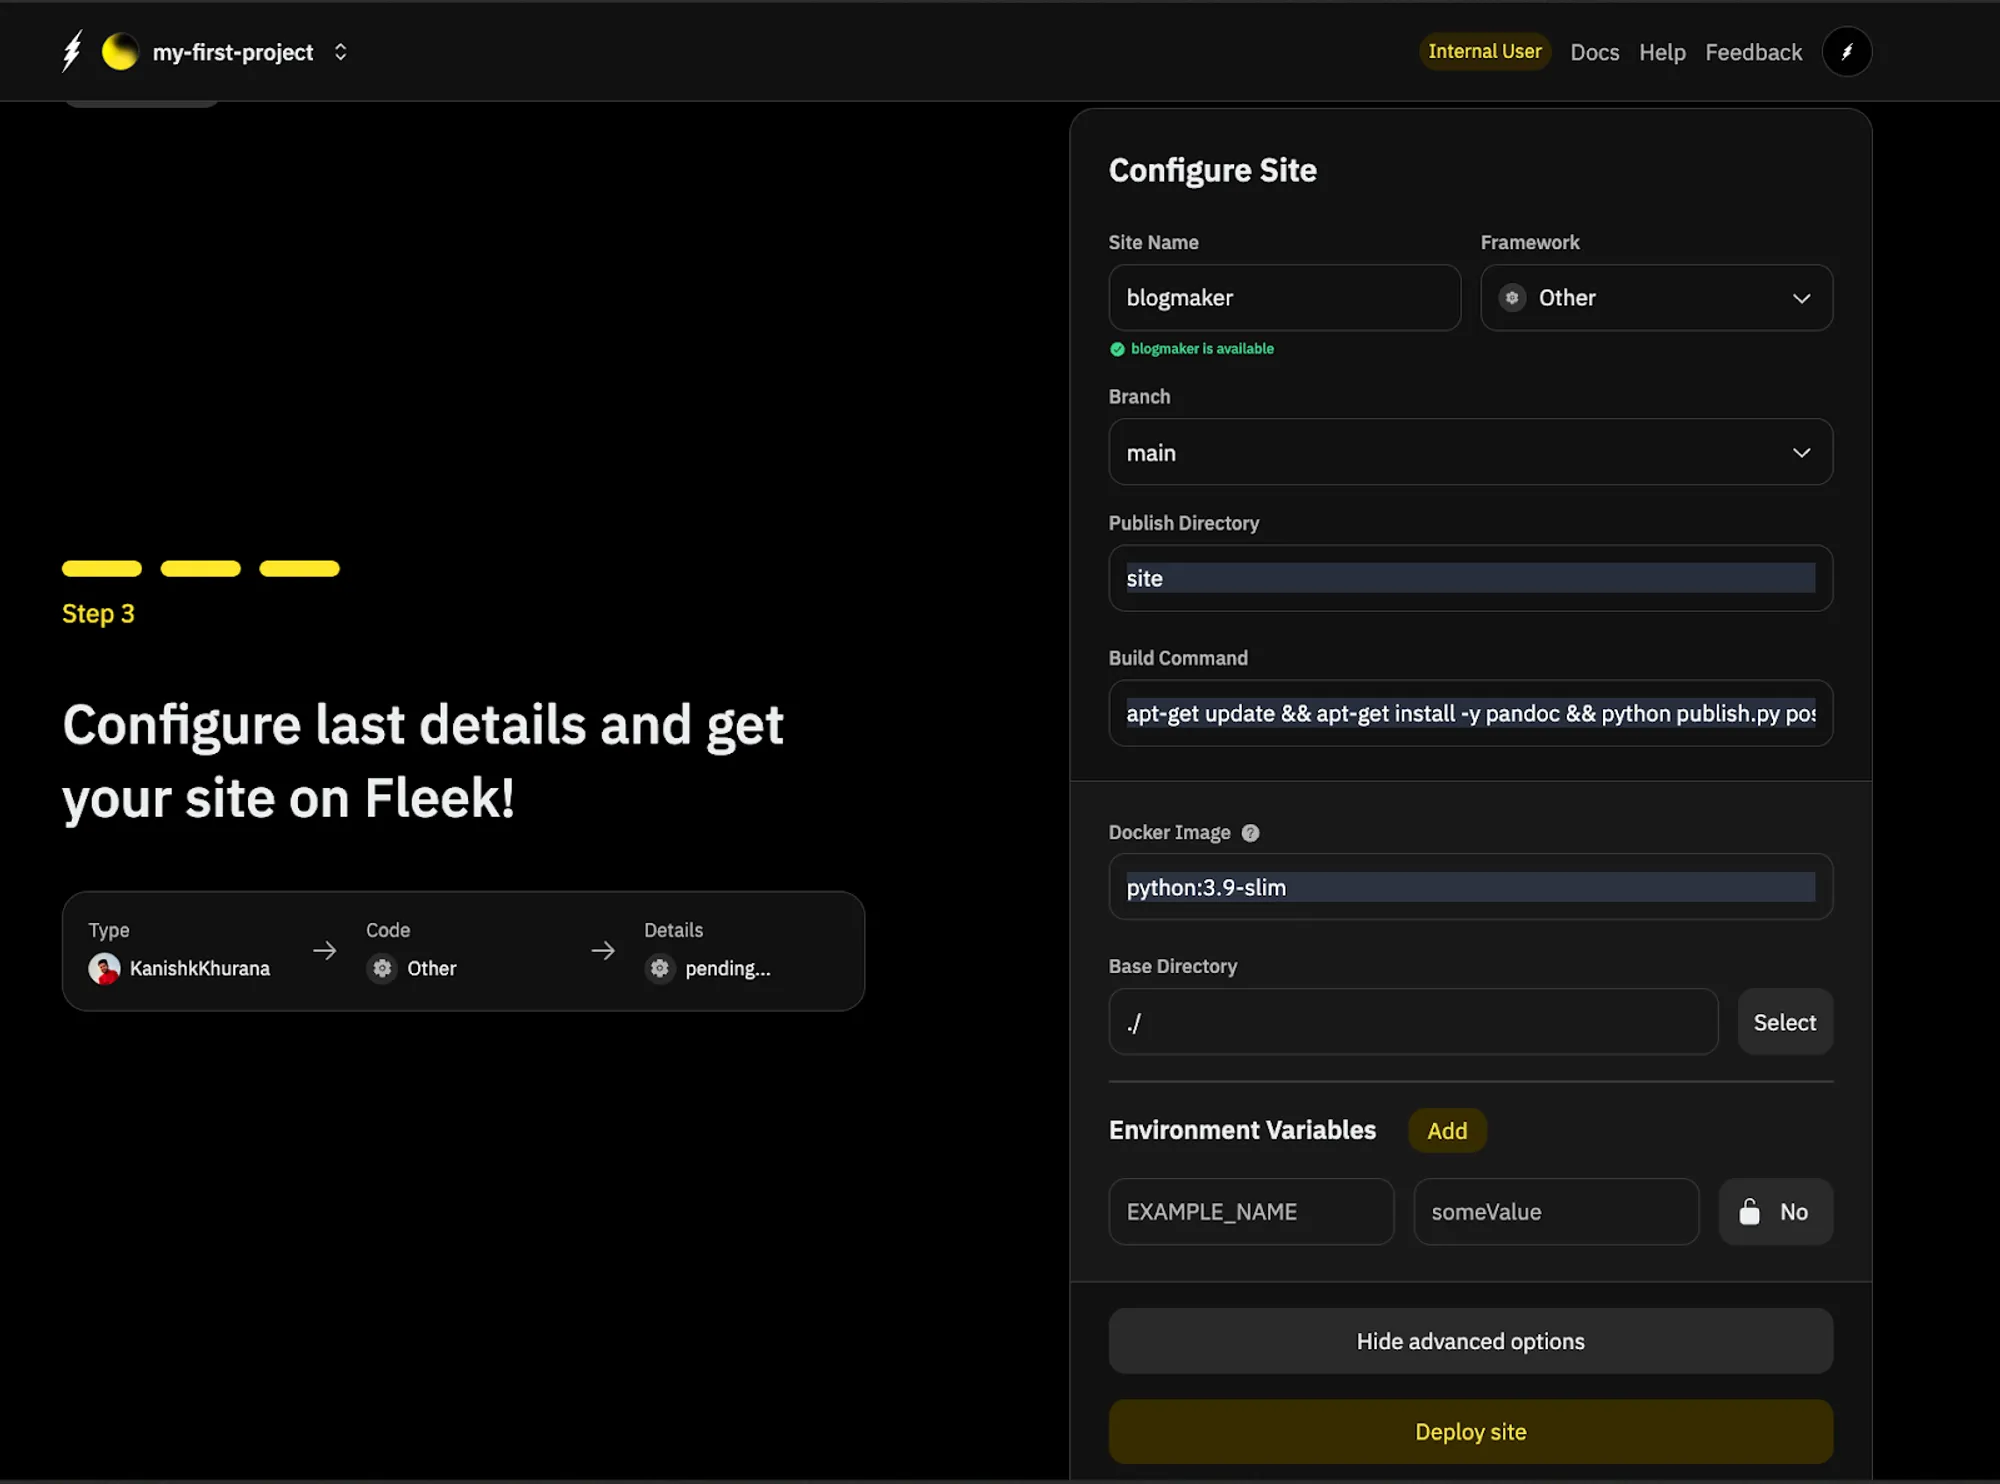Click the third yellow step progress bar
The image size is (2000, 1484).
point(299,569)
